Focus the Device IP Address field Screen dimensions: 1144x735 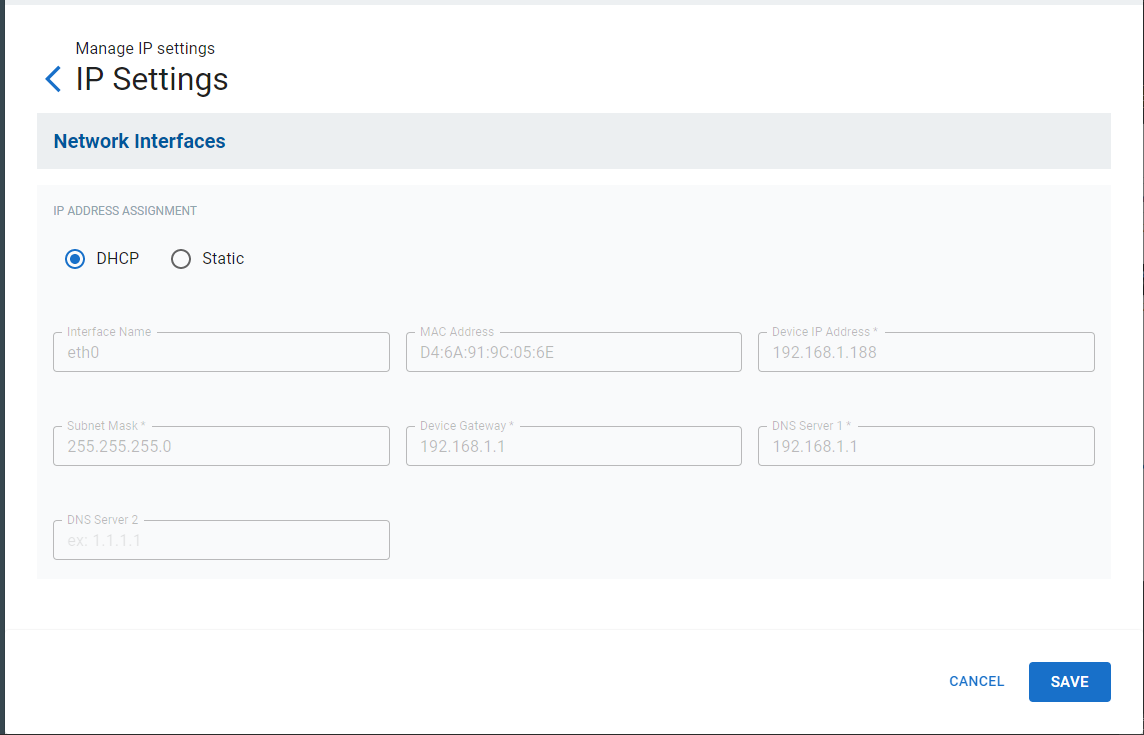[x=926, y=353]
